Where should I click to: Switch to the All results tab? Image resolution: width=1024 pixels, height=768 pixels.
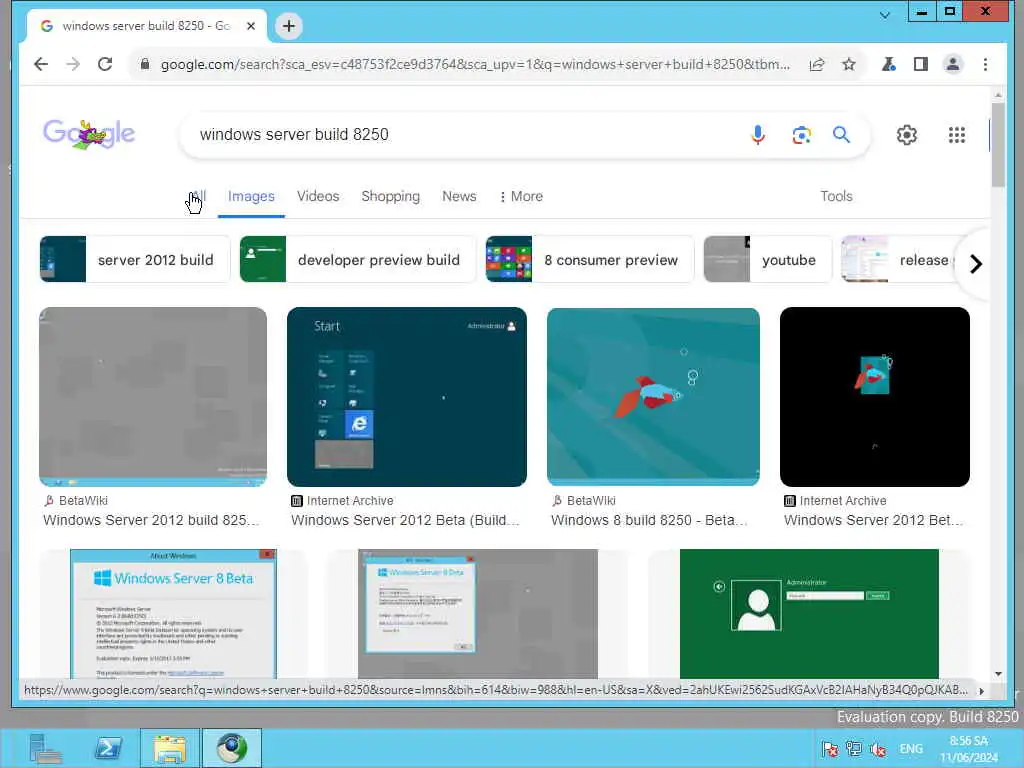pyautogui.click(x=199, y=196)
